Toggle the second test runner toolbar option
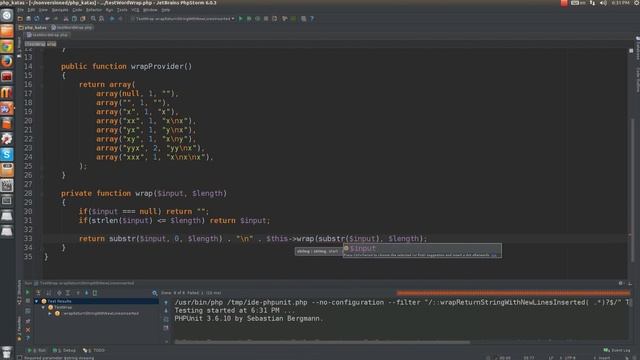 click(49, 293)
